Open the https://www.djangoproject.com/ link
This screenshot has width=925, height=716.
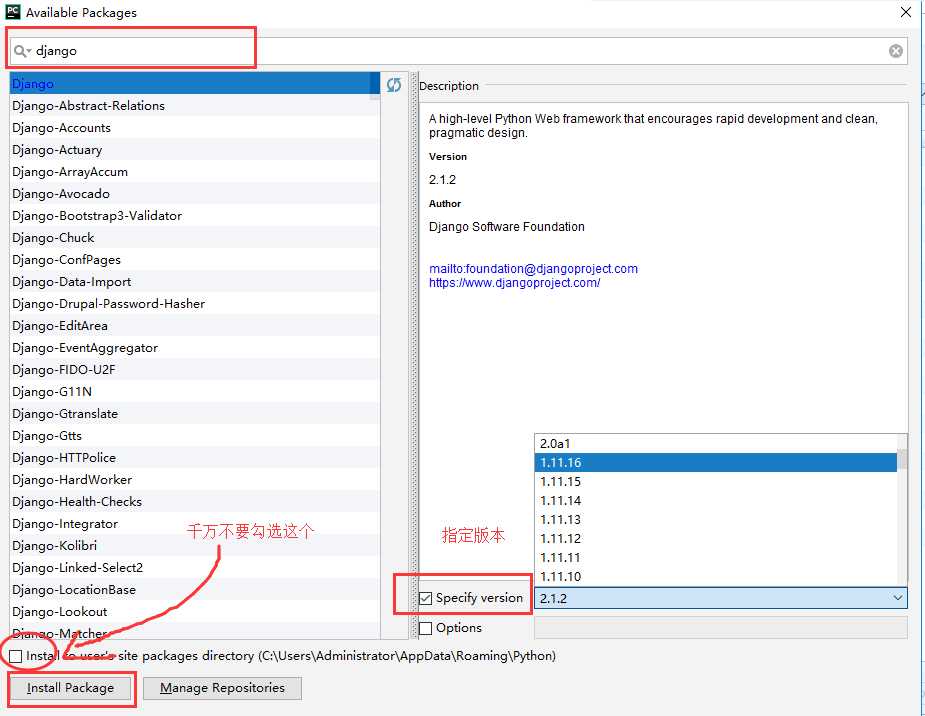tap(514, 283)
